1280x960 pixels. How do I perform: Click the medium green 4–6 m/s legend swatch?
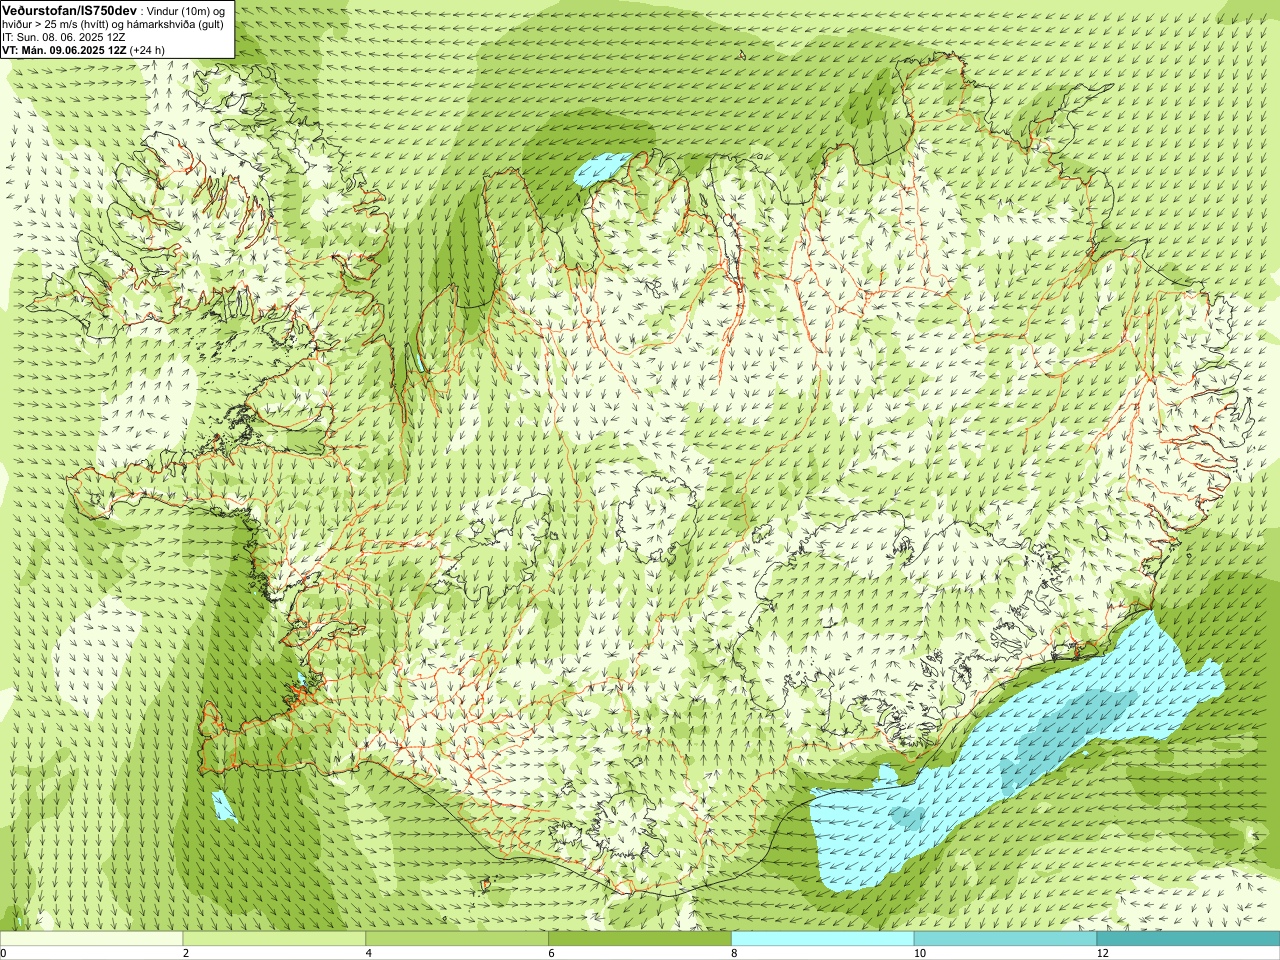(x=457, y=939)
